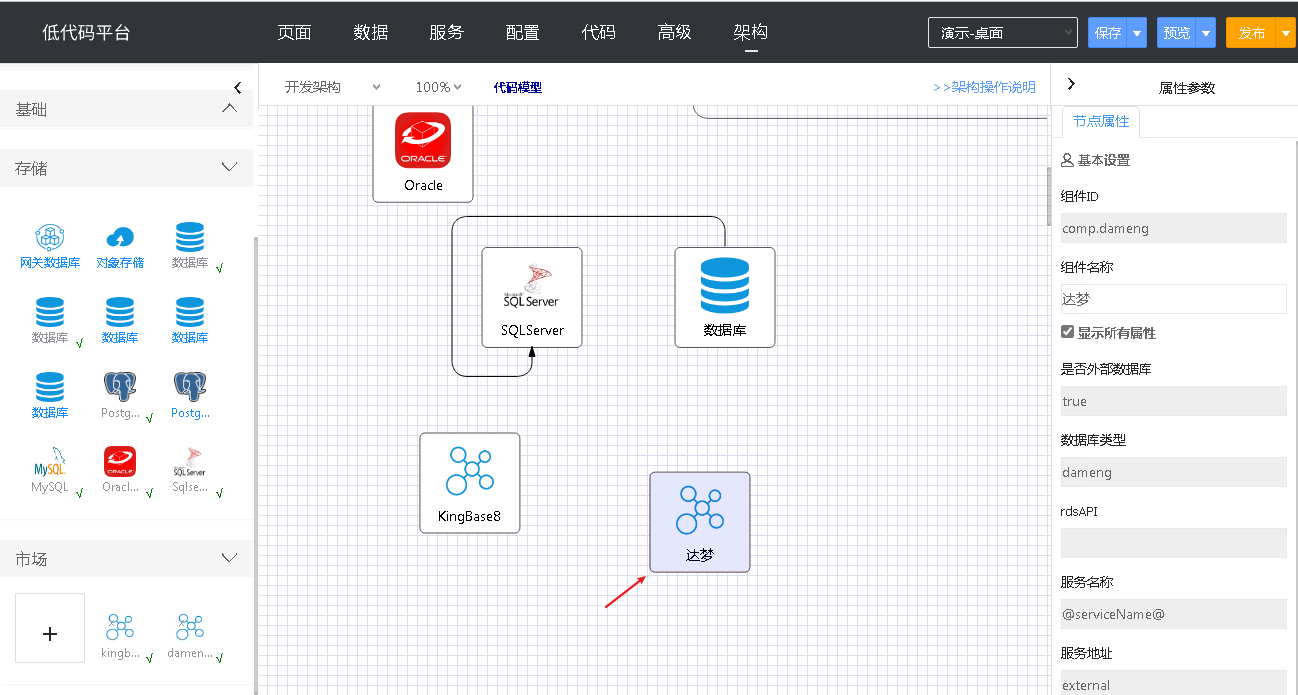The height and width of the screenshot is (695, 1298).
Task: Click the 保存 button
Action: point(1108,33)
